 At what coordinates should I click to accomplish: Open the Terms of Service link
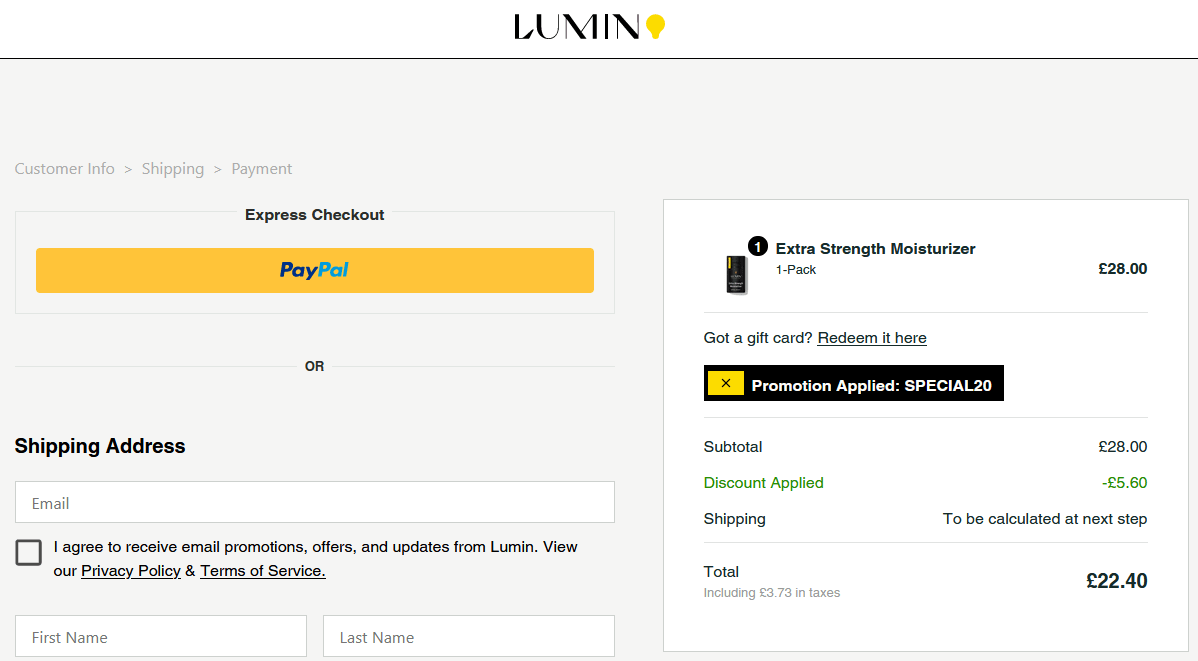pyautogui.click(x=263, y=571)
